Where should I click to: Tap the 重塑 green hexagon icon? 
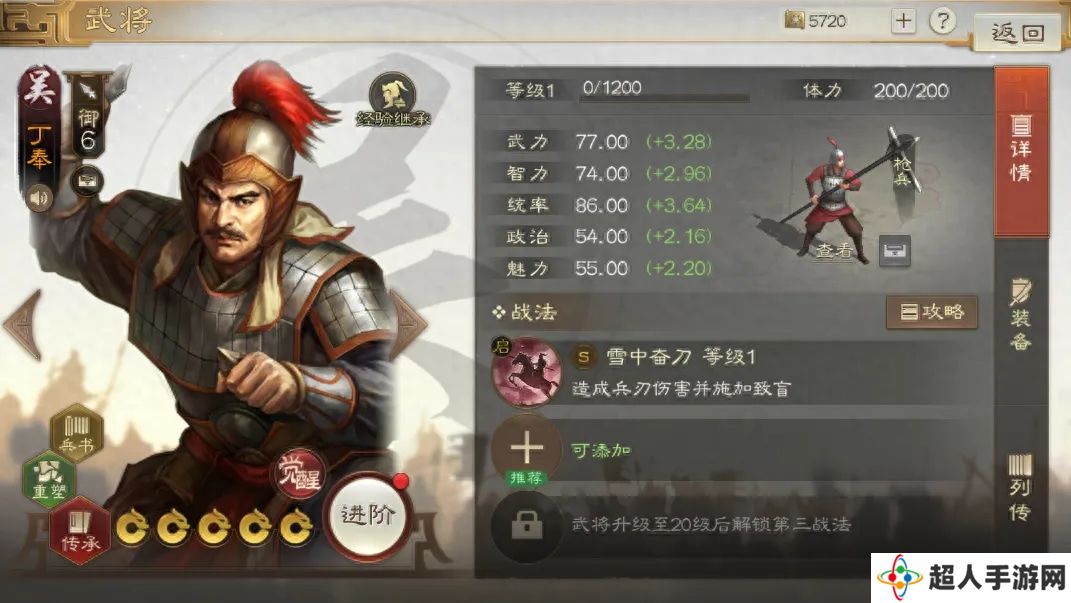(48, 479)
